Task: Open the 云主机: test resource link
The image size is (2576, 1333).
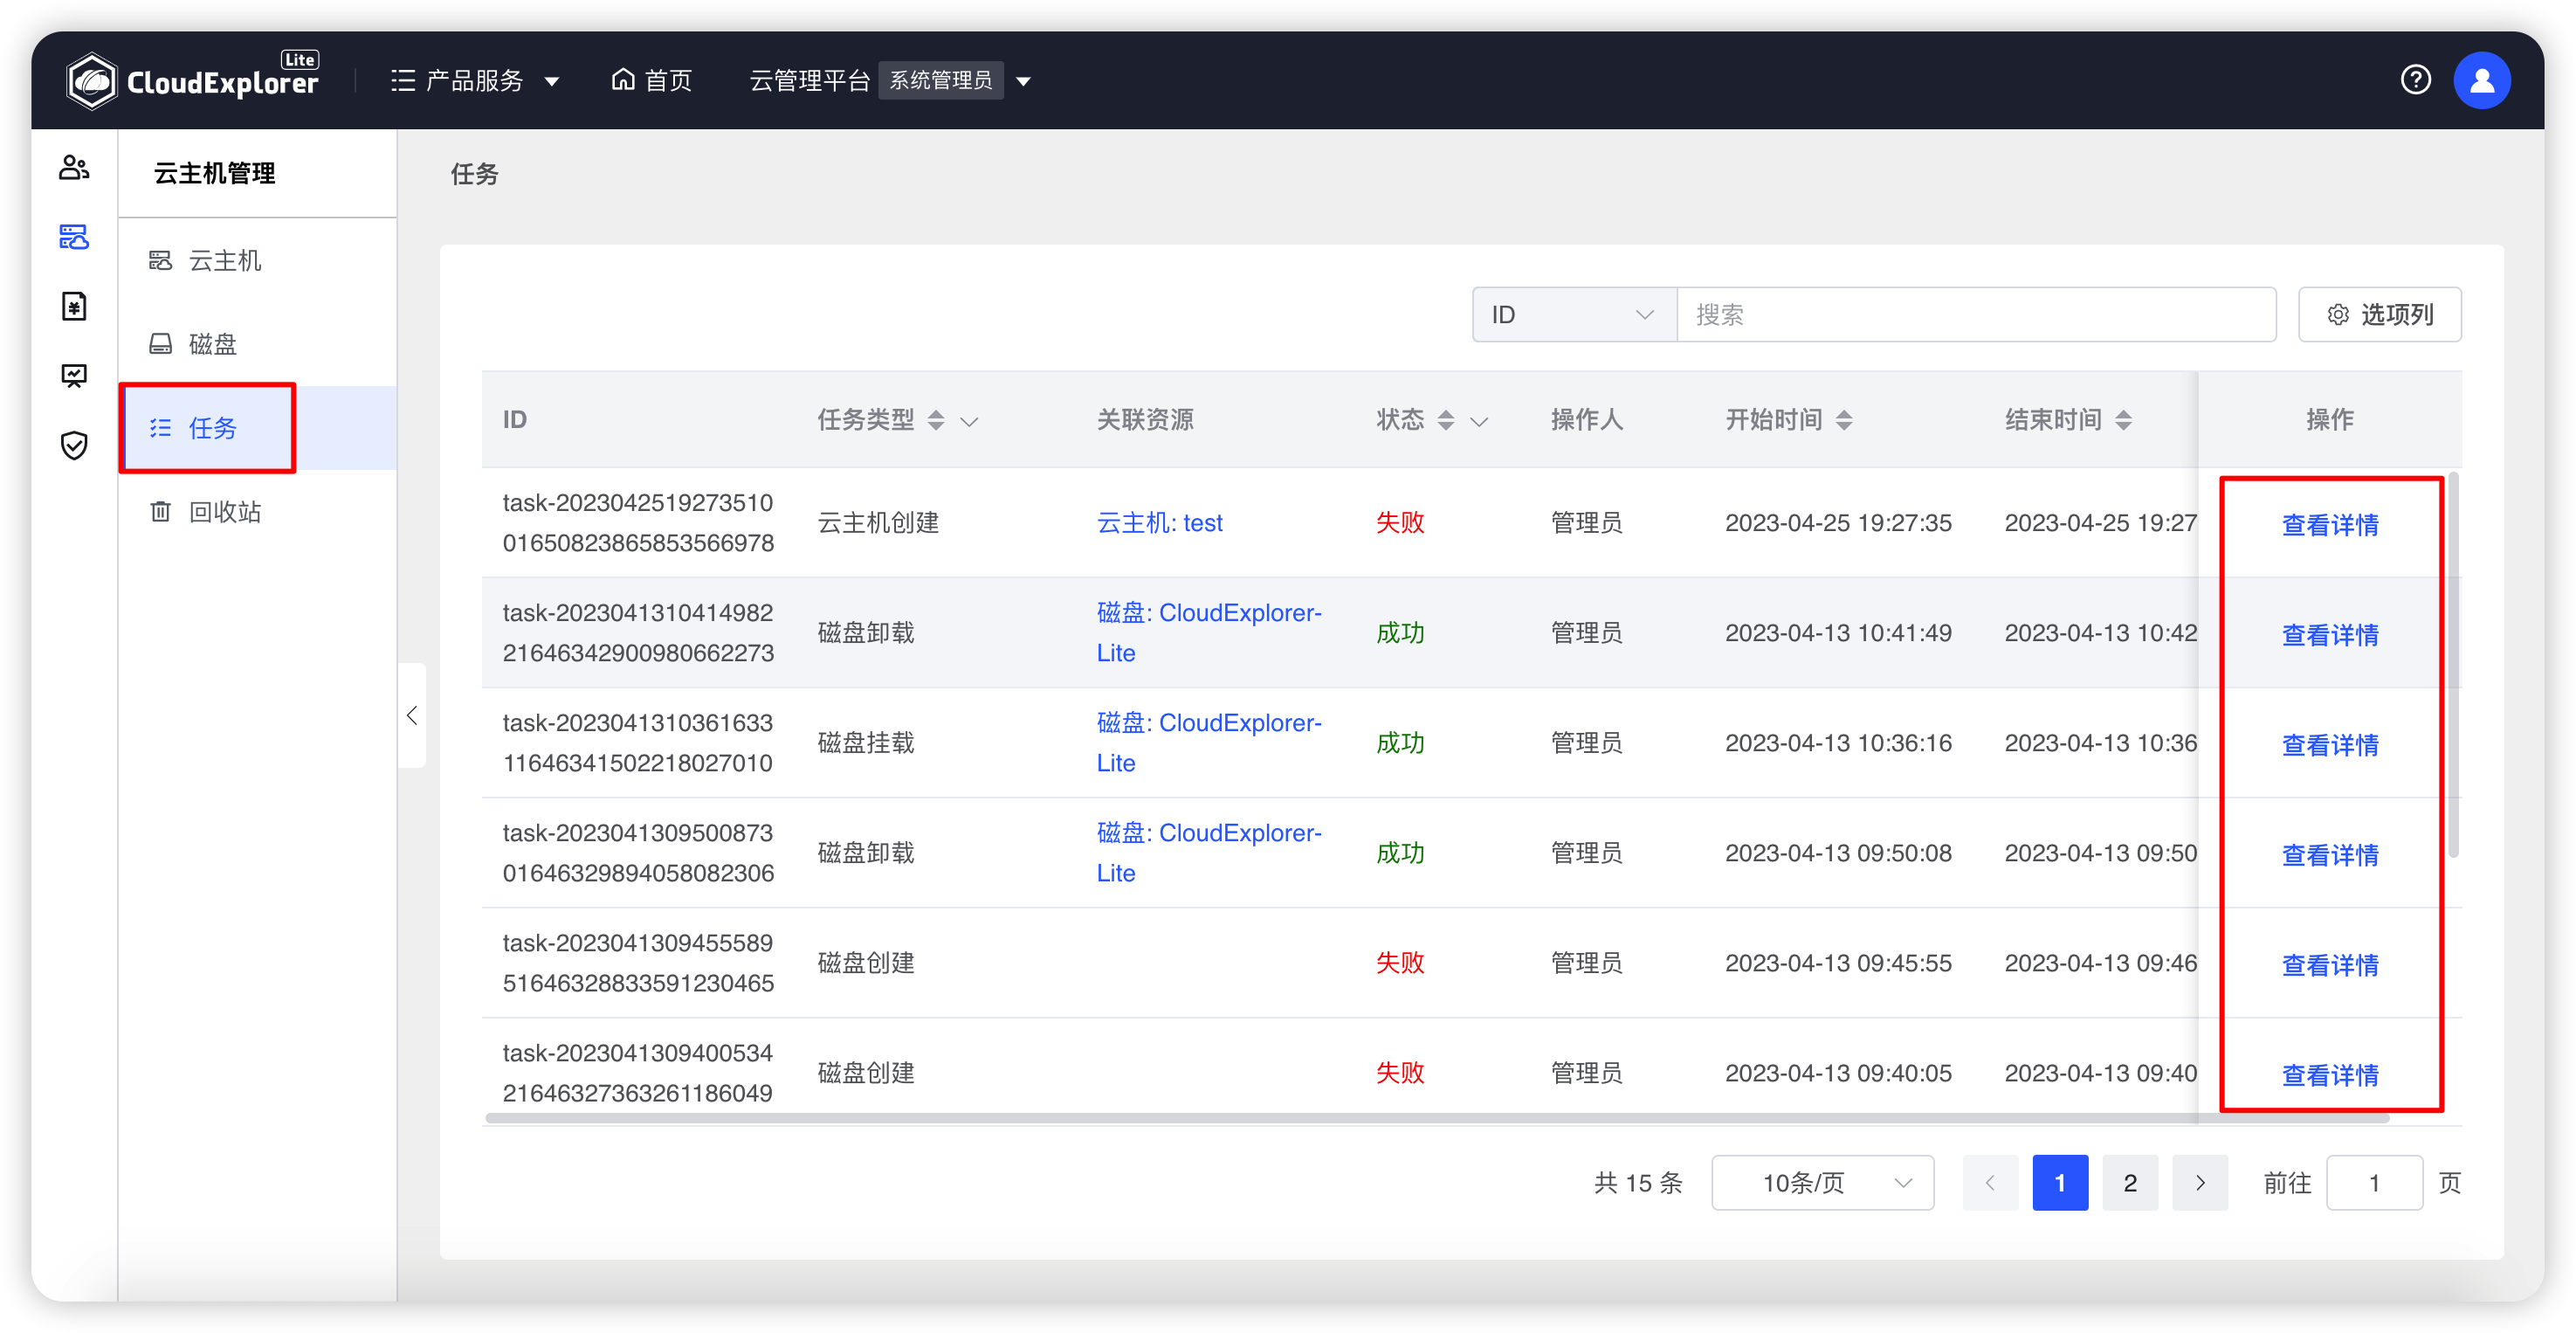Action: click(1159, 523)
